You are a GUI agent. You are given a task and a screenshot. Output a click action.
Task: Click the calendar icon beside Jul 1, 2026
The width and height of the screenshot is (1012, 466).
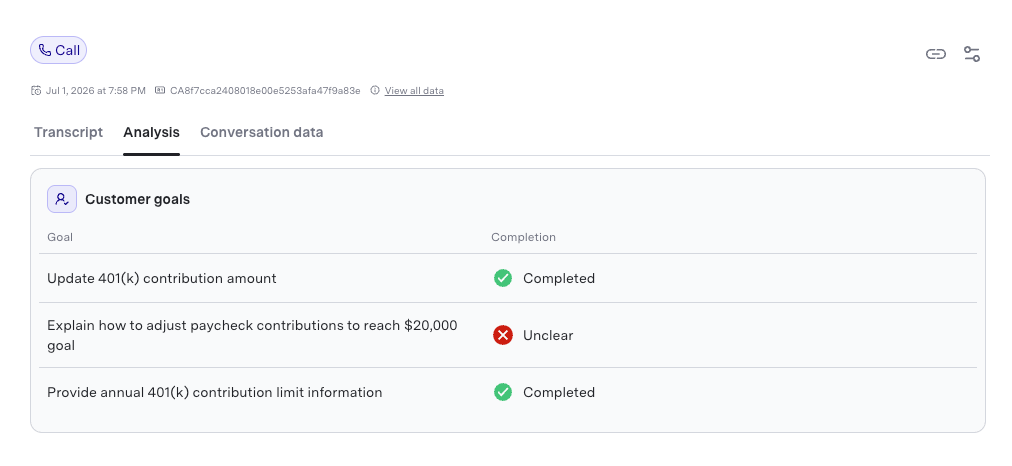pos(36,90)
